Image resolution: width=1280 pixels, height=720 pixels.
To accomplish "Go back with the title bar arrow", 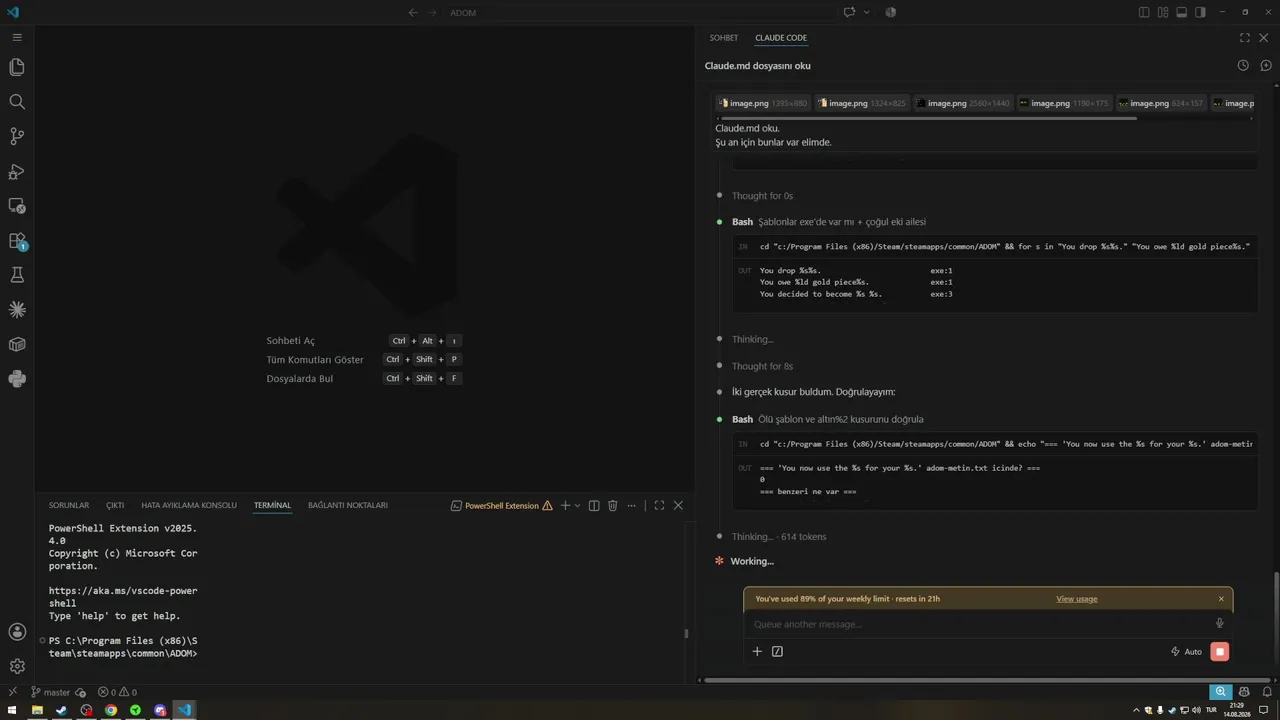I will pos(413,12).
